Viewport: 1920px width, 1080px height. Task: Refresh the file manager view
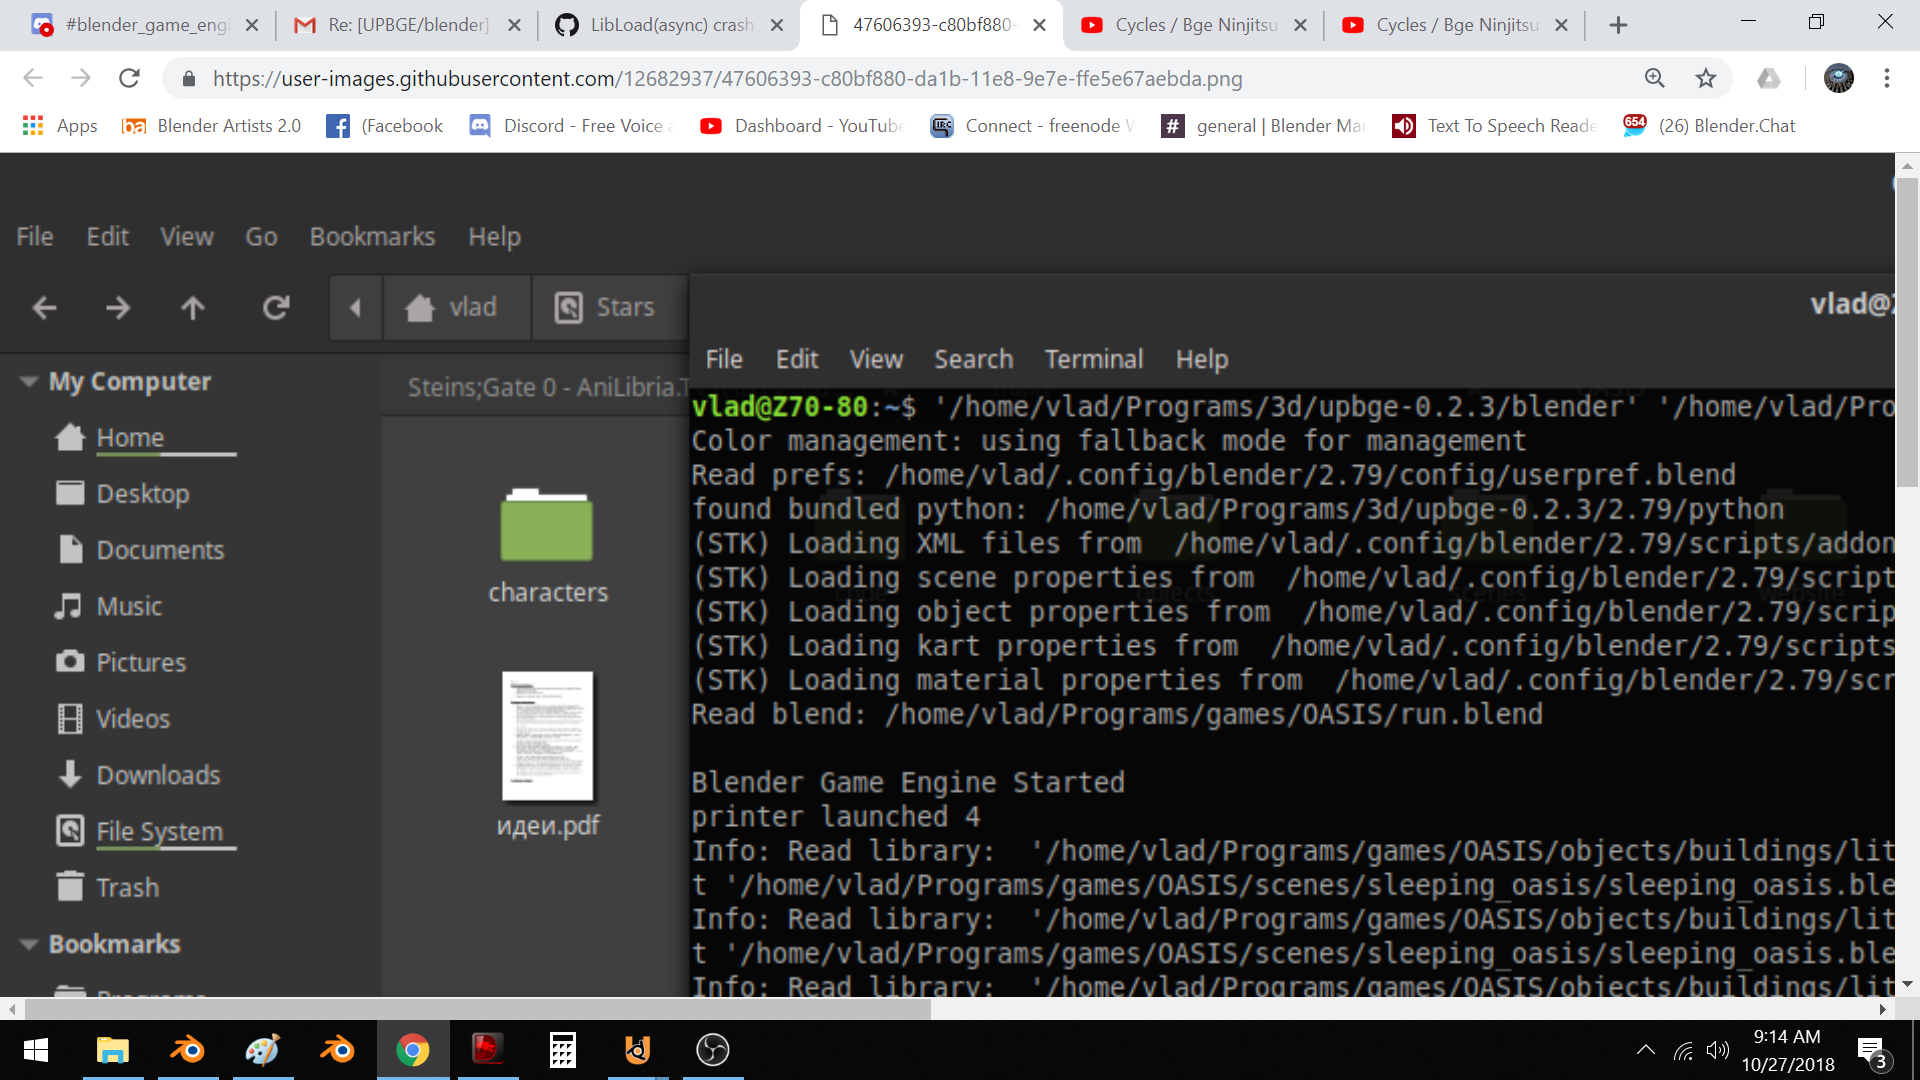(x=276, y=308)
